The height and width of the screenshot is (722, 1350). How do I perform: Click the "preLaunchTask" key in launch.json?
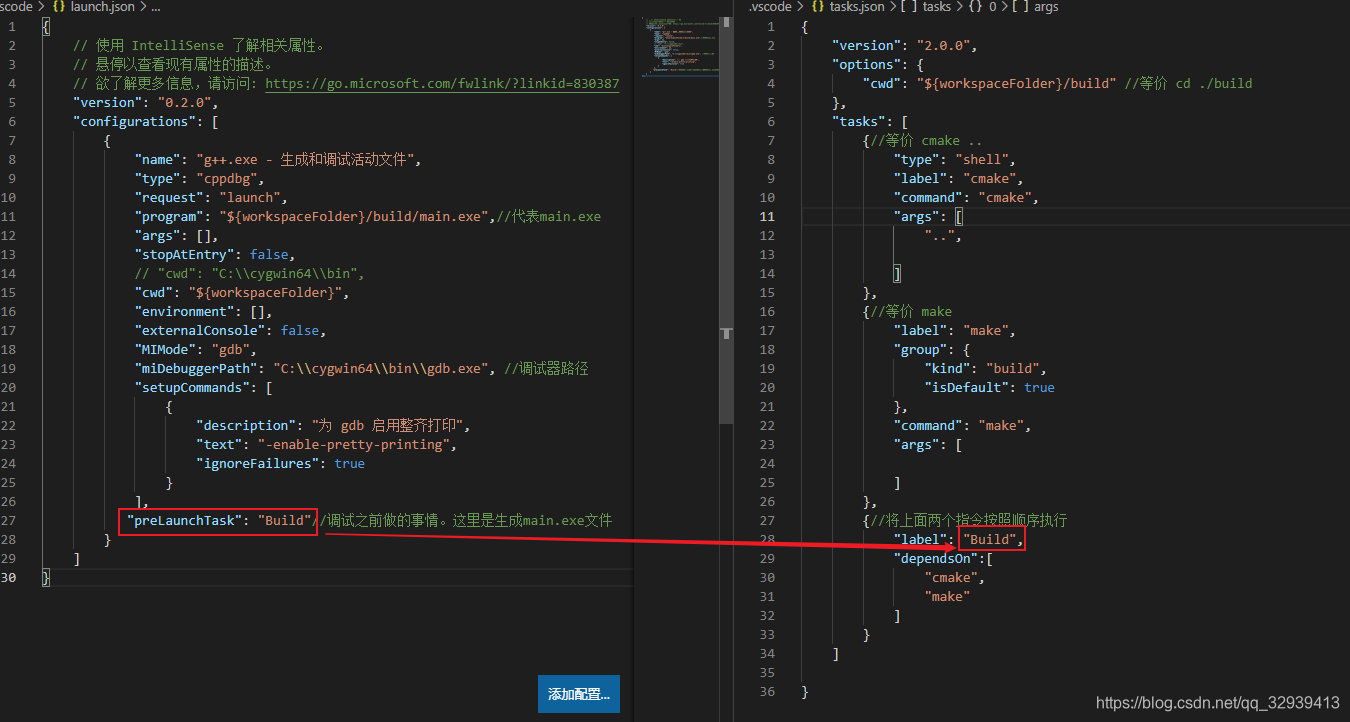(185, 521)
